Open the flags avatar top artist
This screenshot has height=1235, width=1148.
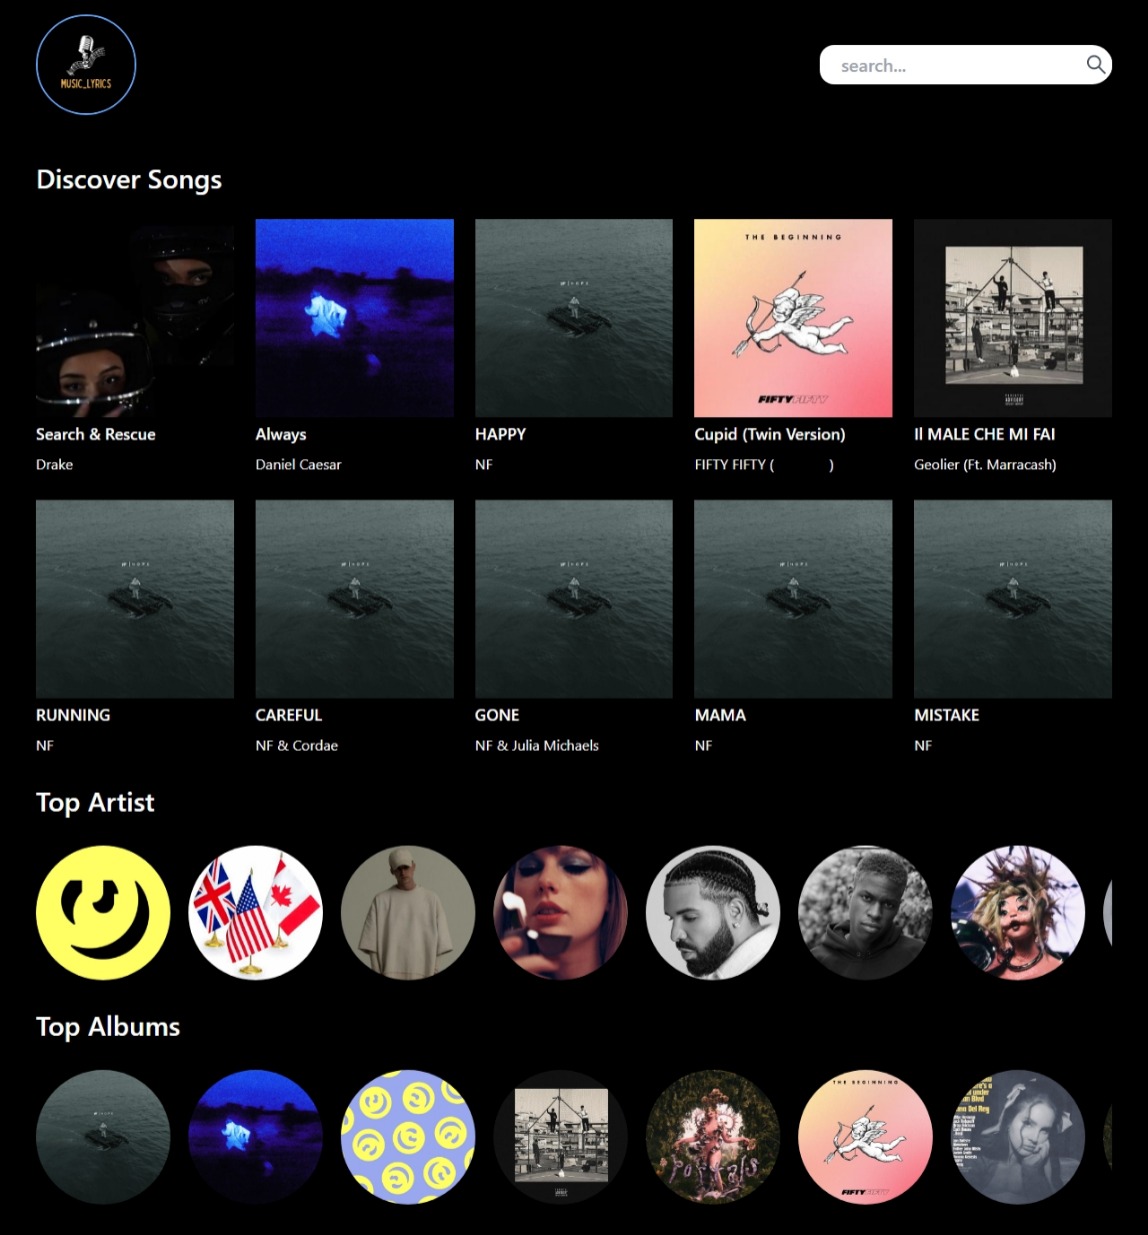255,913
